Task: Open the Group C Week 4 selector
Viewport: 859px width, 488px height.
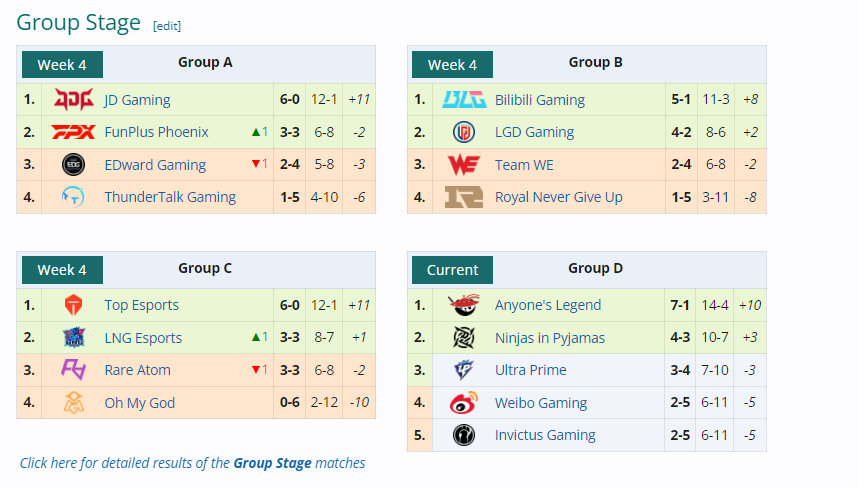Action: [x=62, y=270]
